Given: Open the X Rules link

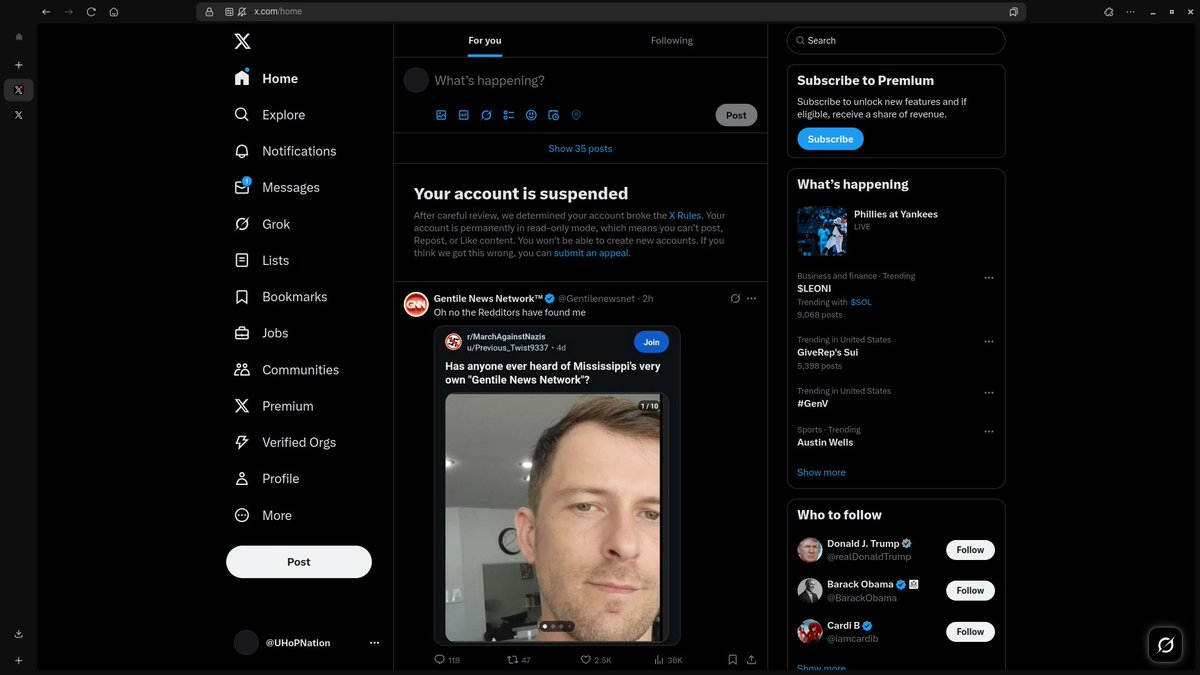Looking at the screenshot, I should [686, 215].
